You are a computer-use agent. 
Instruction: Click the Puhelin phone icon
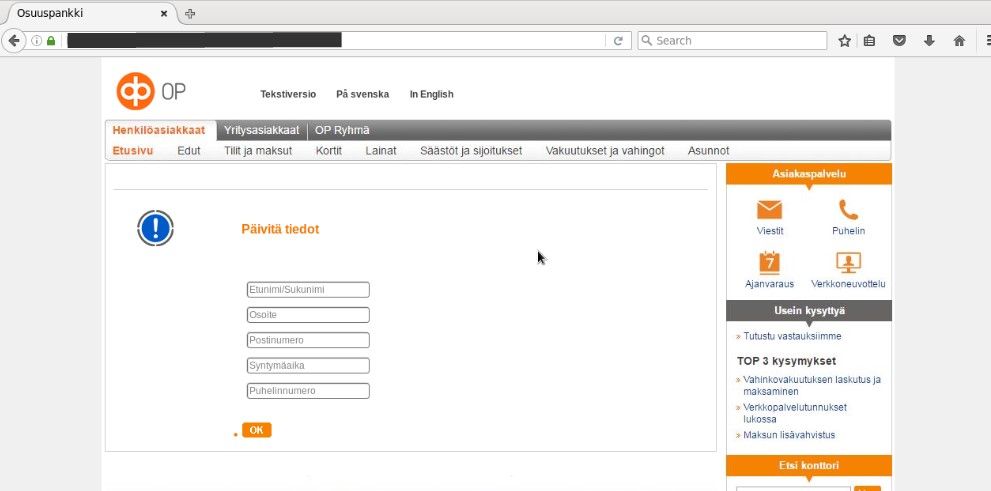click(x=848, y=209)
